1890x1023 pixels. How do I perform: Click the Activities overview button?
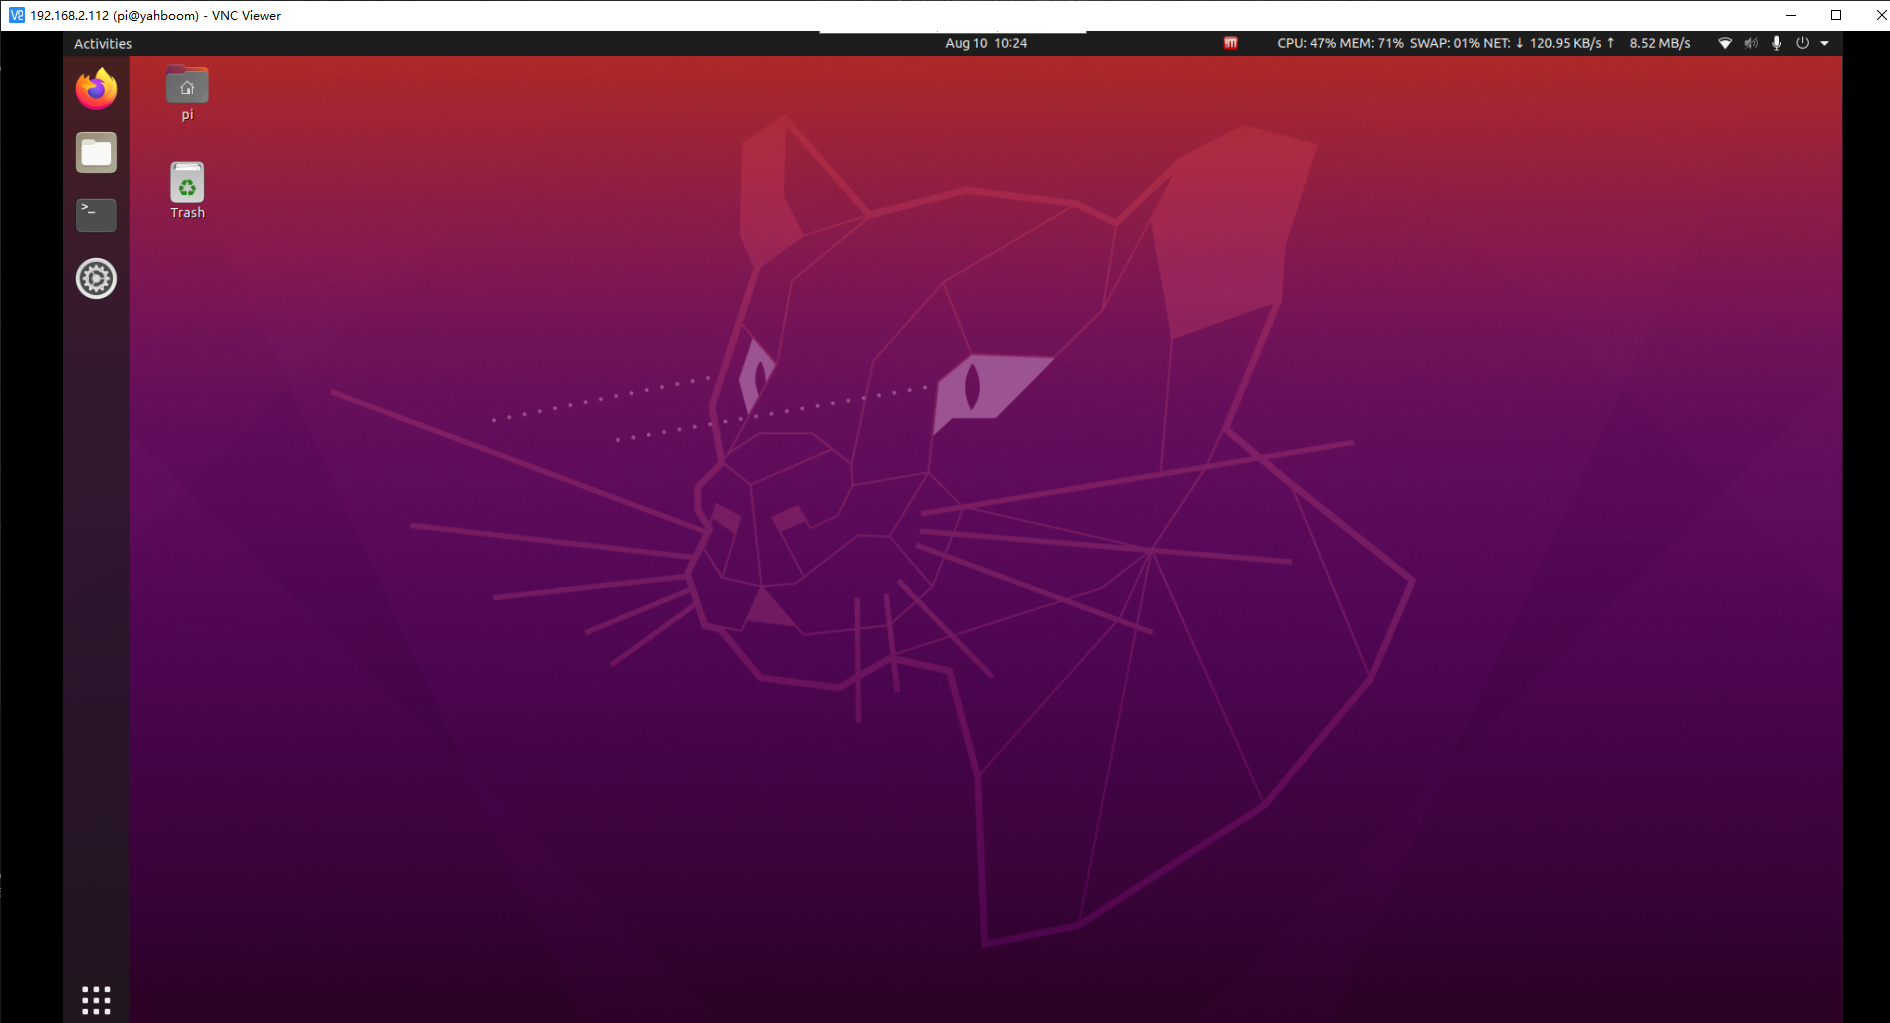103,44
